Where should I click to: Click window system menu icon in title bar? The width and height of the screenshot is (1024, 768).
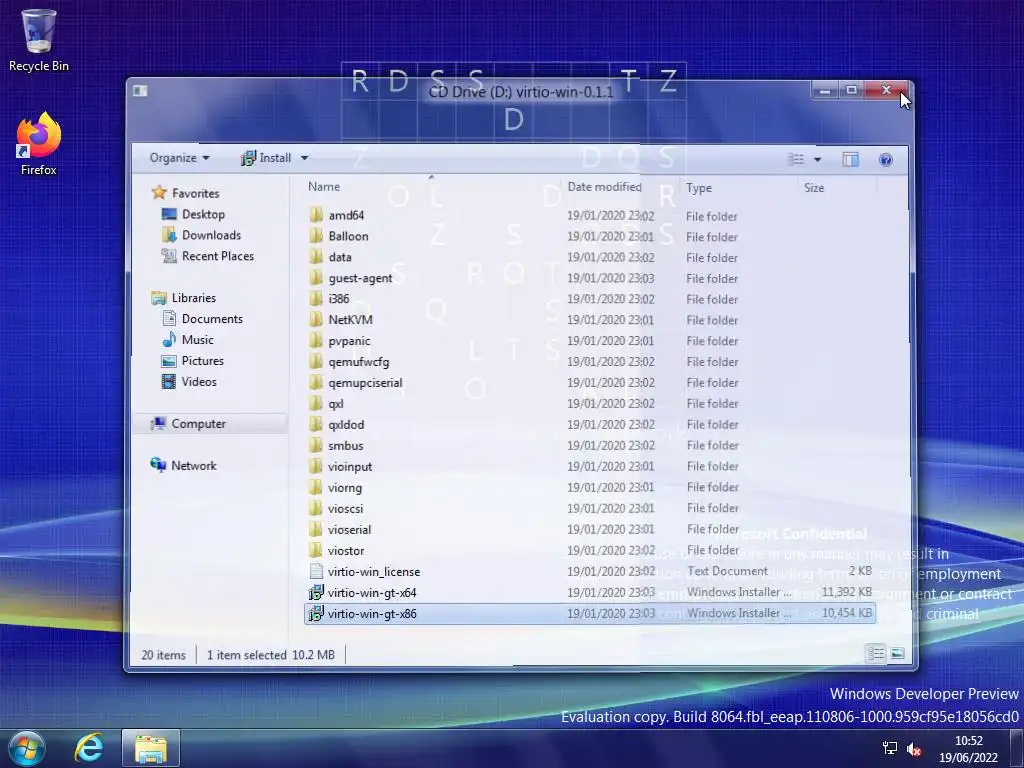click(x=140, y=91)
